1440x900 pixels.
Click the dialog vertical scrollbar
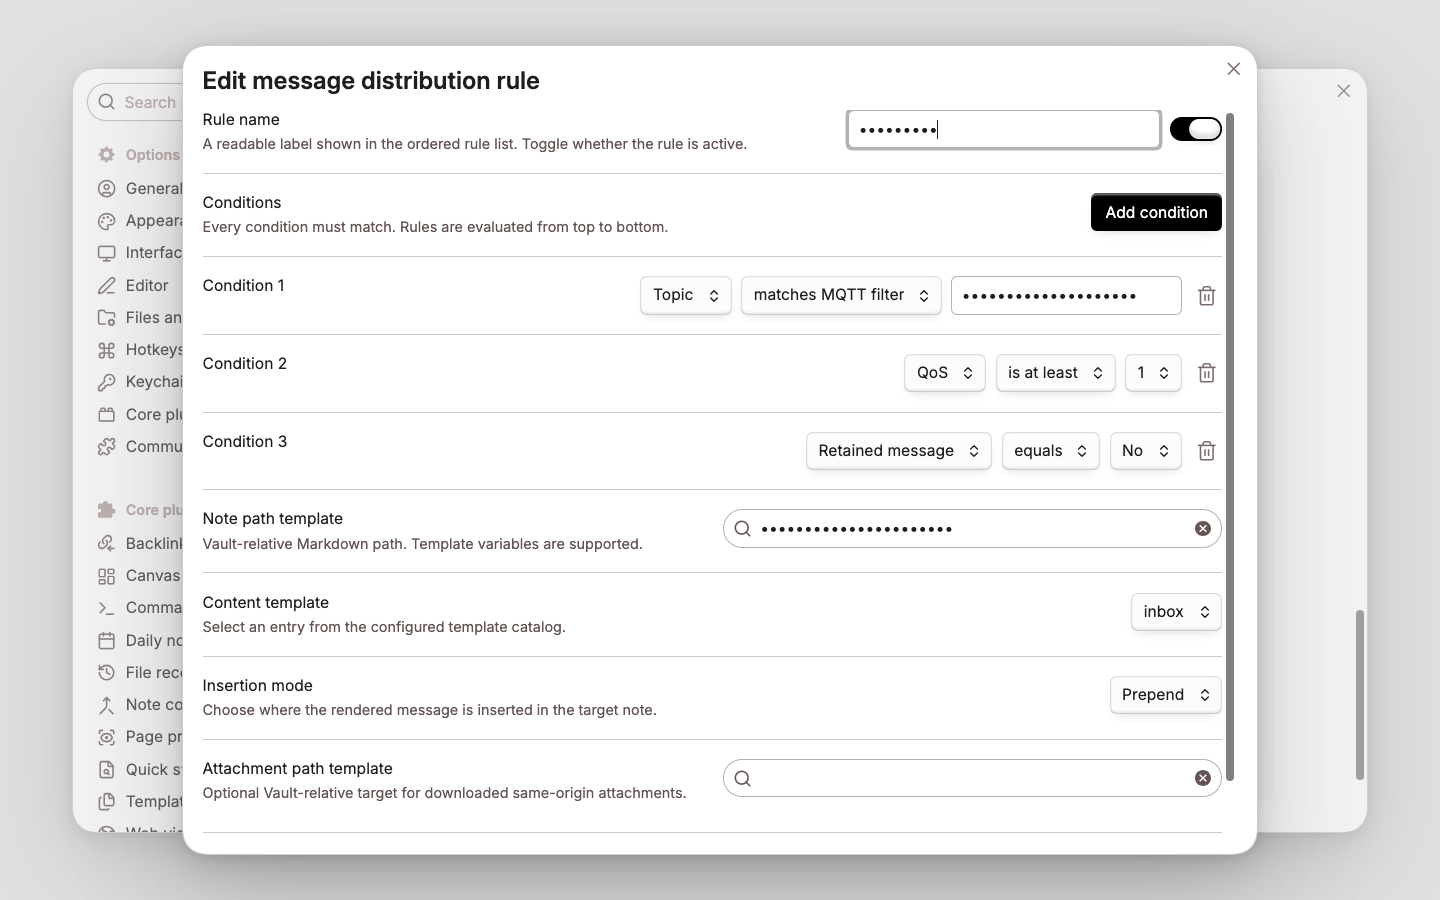(x=1230, y=446)
